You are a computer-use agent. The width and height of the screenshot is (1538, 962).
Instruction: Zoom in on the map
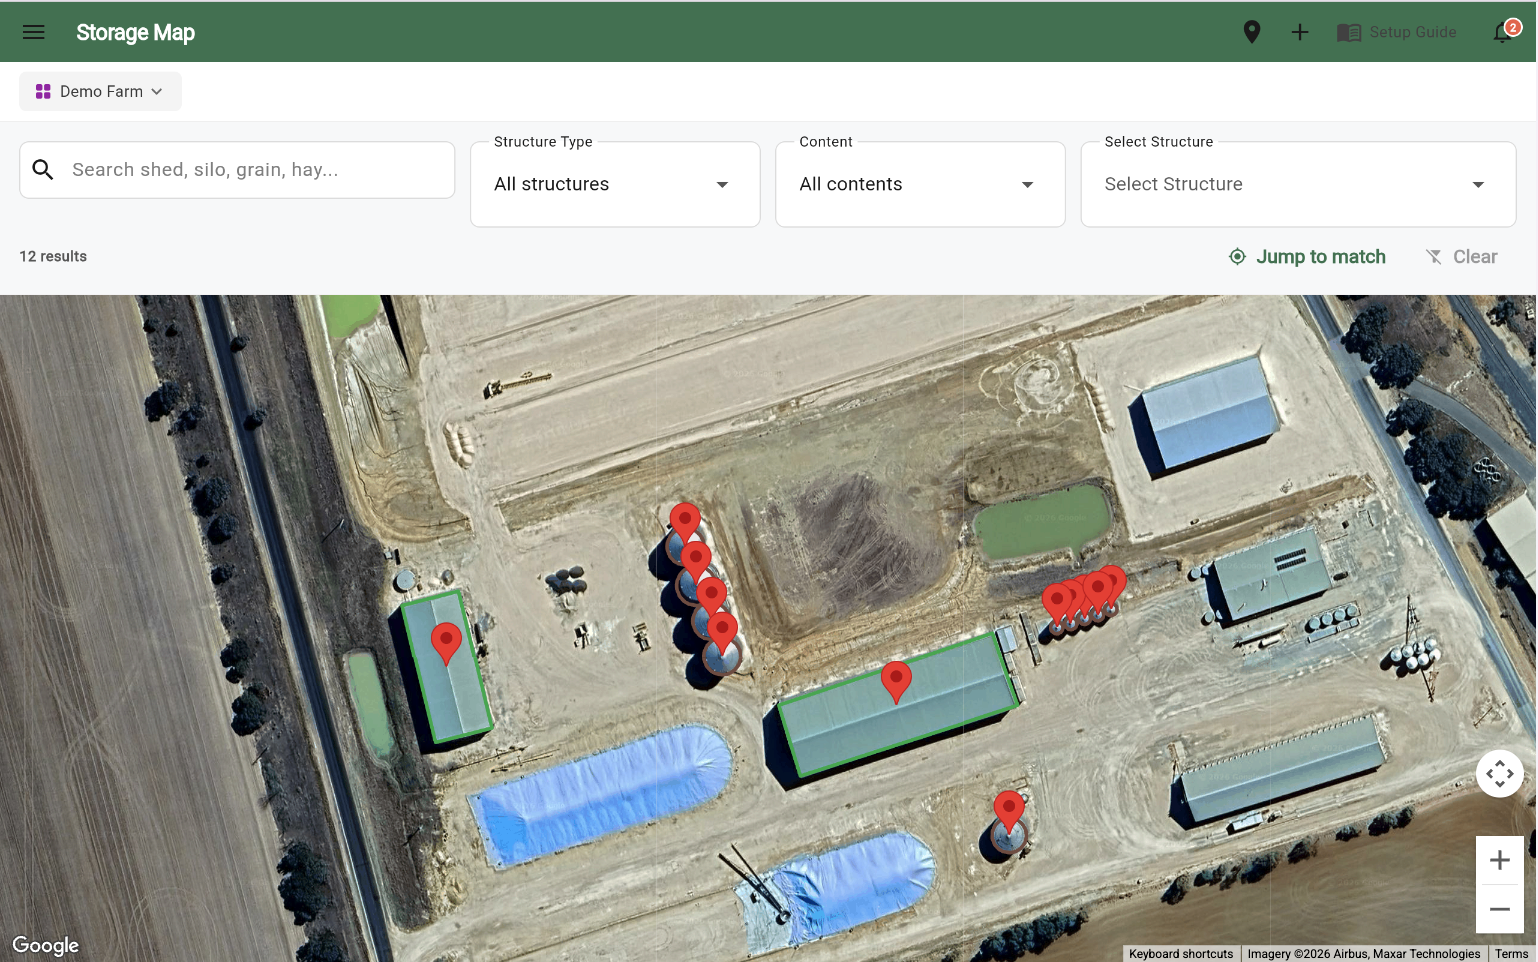pyautogui.click(x=1500, y=860)
